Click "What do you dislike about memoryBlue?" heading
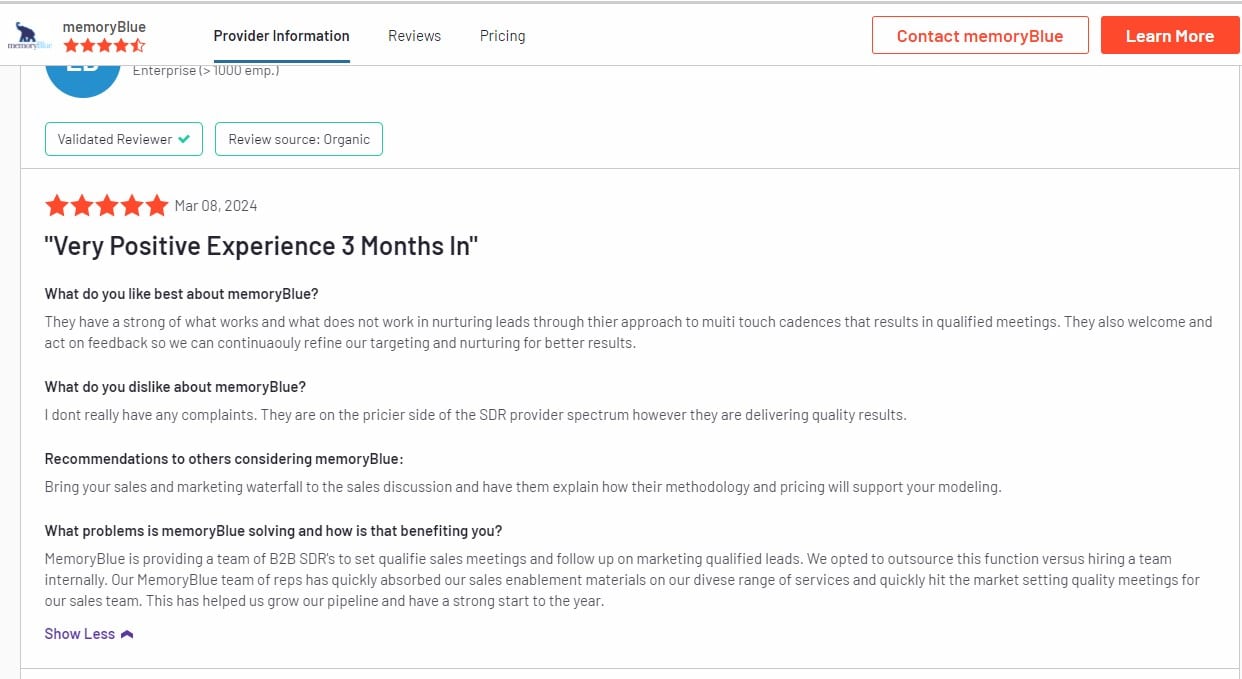1242x679 pixels. pos(175,387)
